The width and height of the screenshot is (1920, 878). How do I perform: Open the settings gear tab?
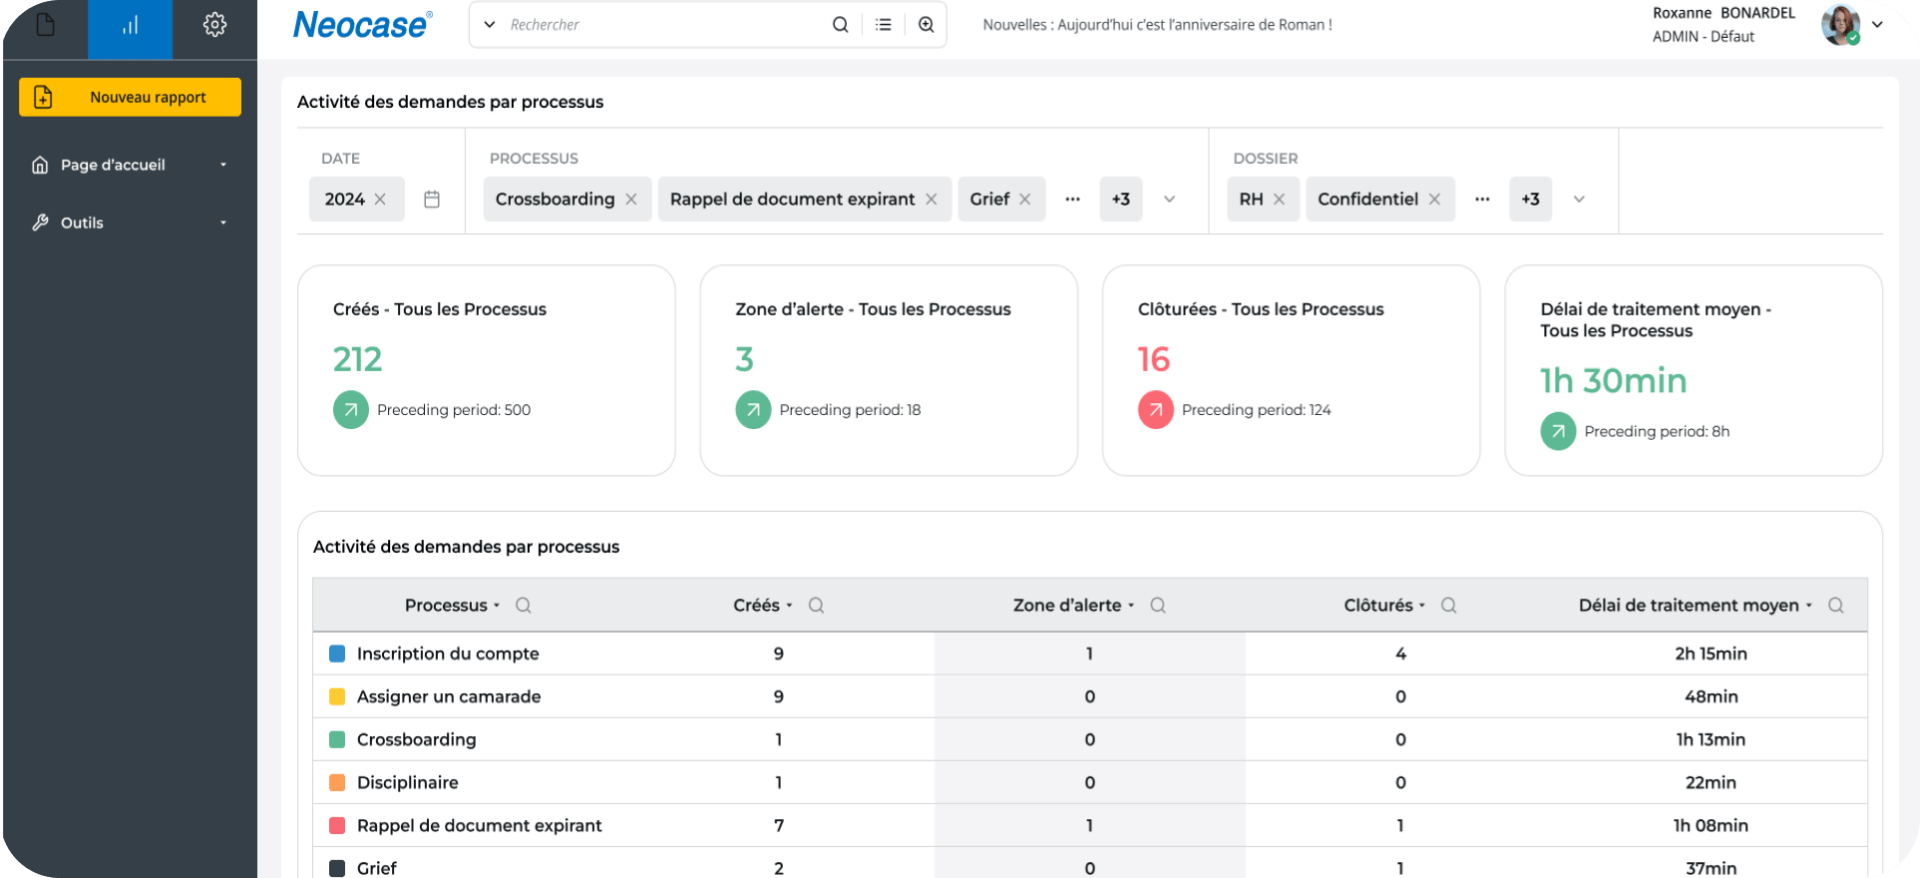215,25
